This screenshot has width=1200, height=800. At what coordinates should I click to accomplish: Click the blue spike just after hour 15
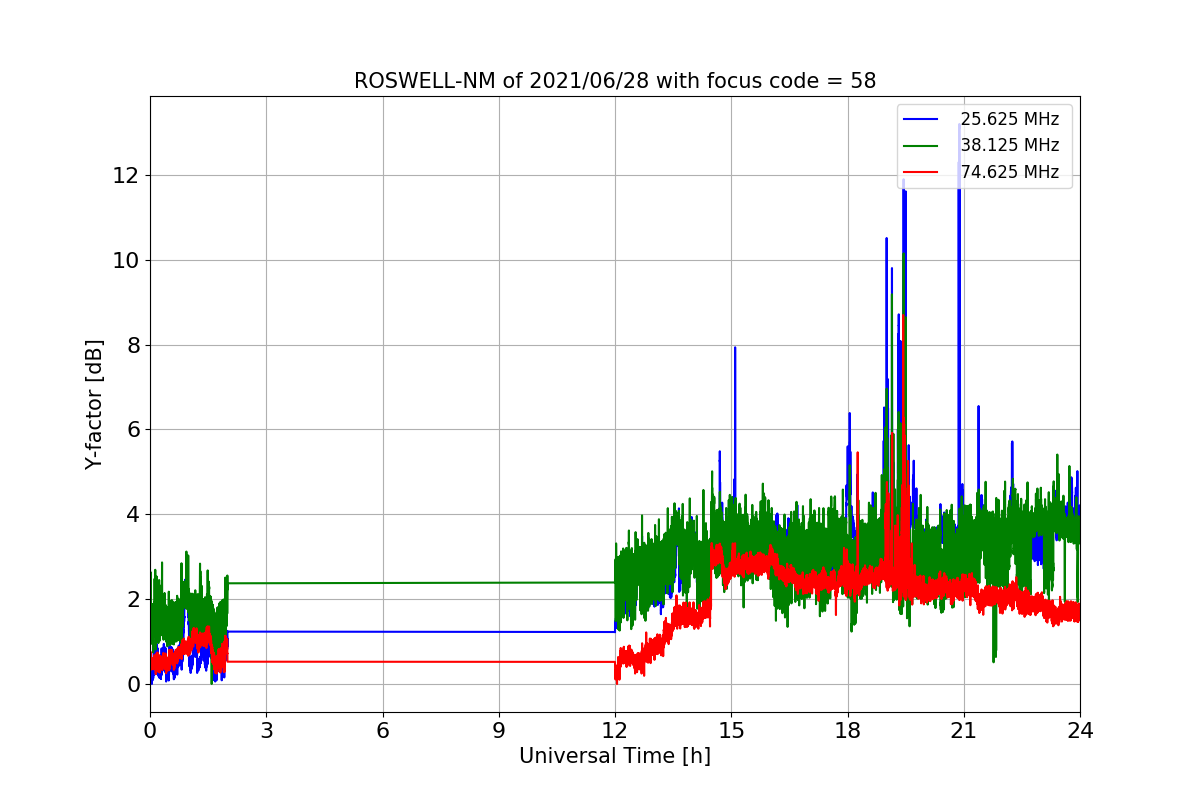(x=735, y=420)
